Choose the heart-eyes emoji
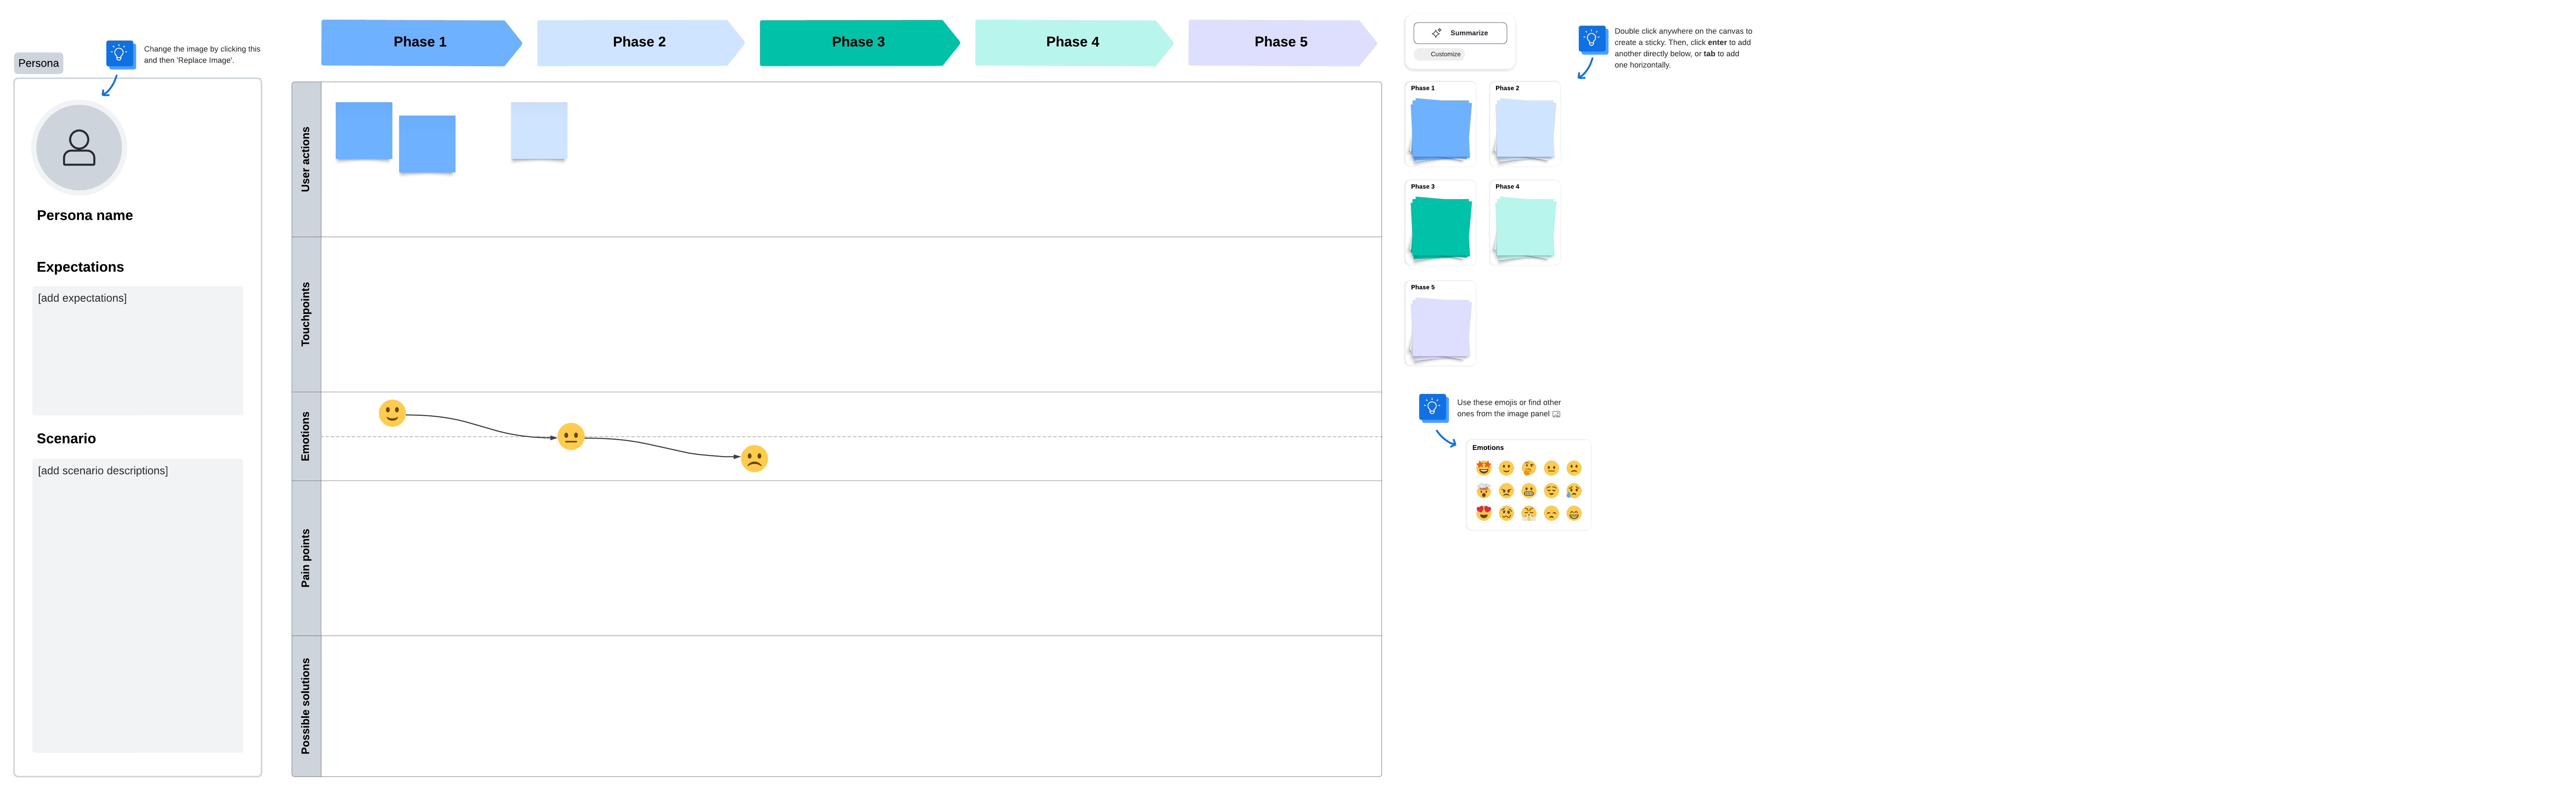The width and height of the screenshot is (2576, 791). pos(1484,513)
